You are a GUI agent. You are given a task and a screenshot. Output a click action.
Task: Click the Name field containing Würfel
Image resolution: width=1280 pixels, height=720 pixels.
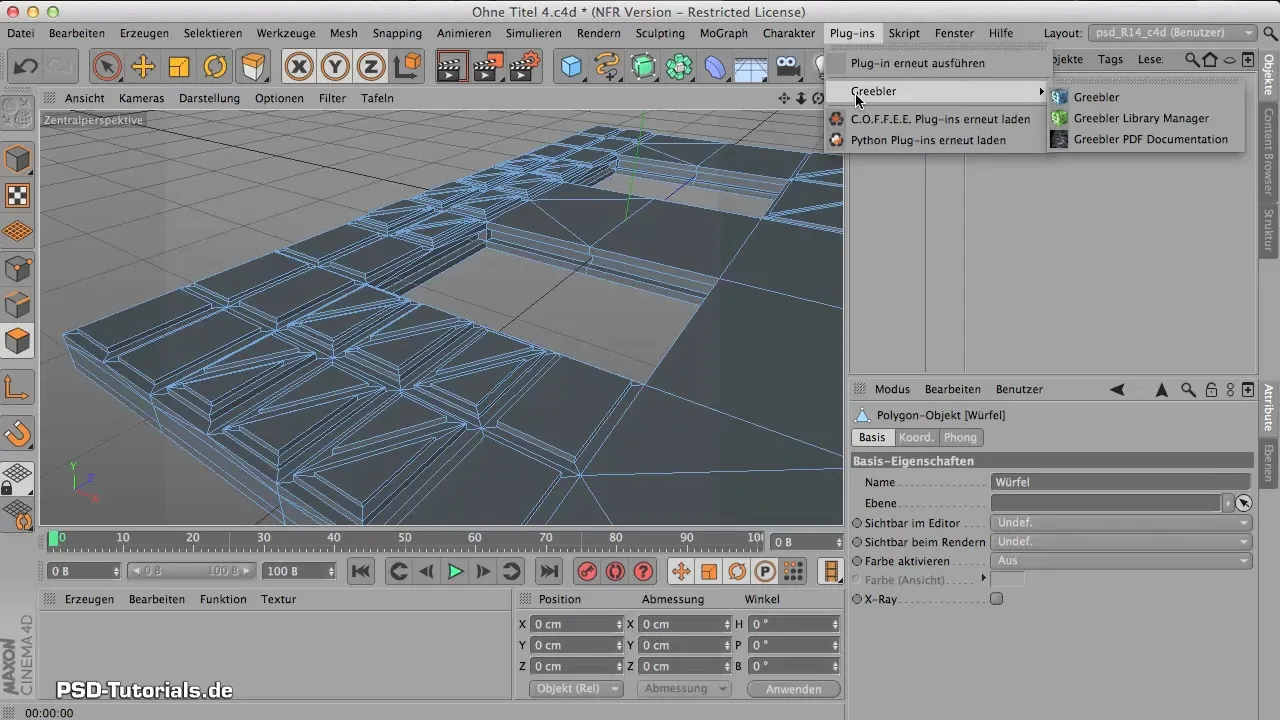click(1120, 482)
